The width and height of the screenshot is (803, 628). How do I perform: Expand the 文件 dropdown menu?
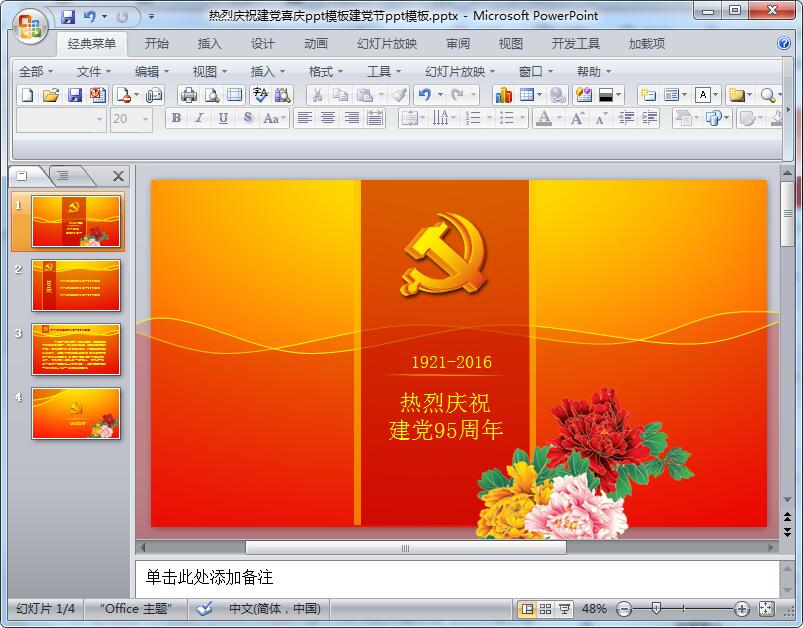click(x=94, y=72)
